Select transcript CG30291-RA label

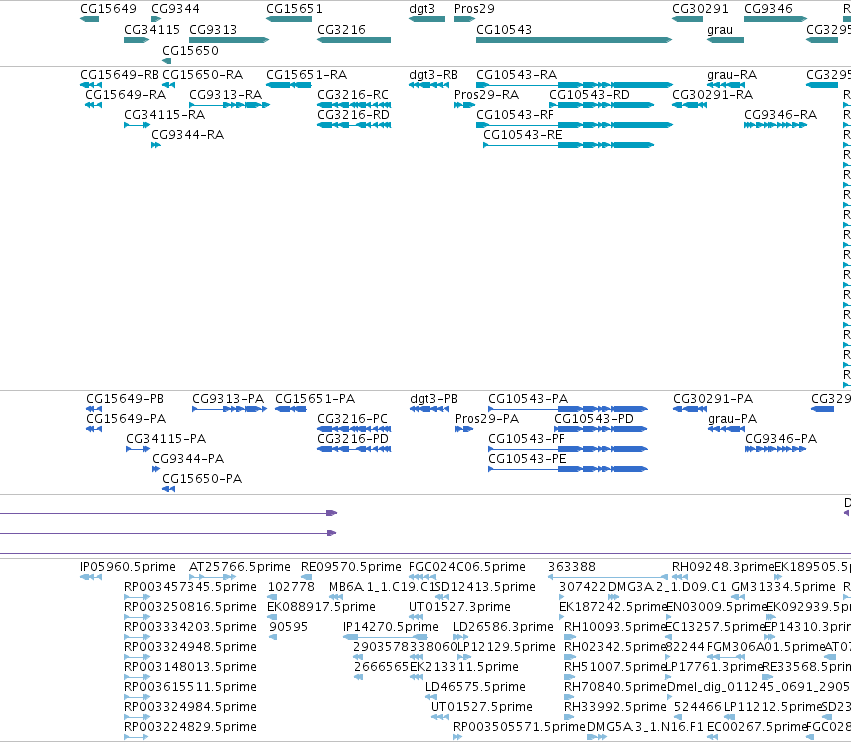tap(712, 95)
